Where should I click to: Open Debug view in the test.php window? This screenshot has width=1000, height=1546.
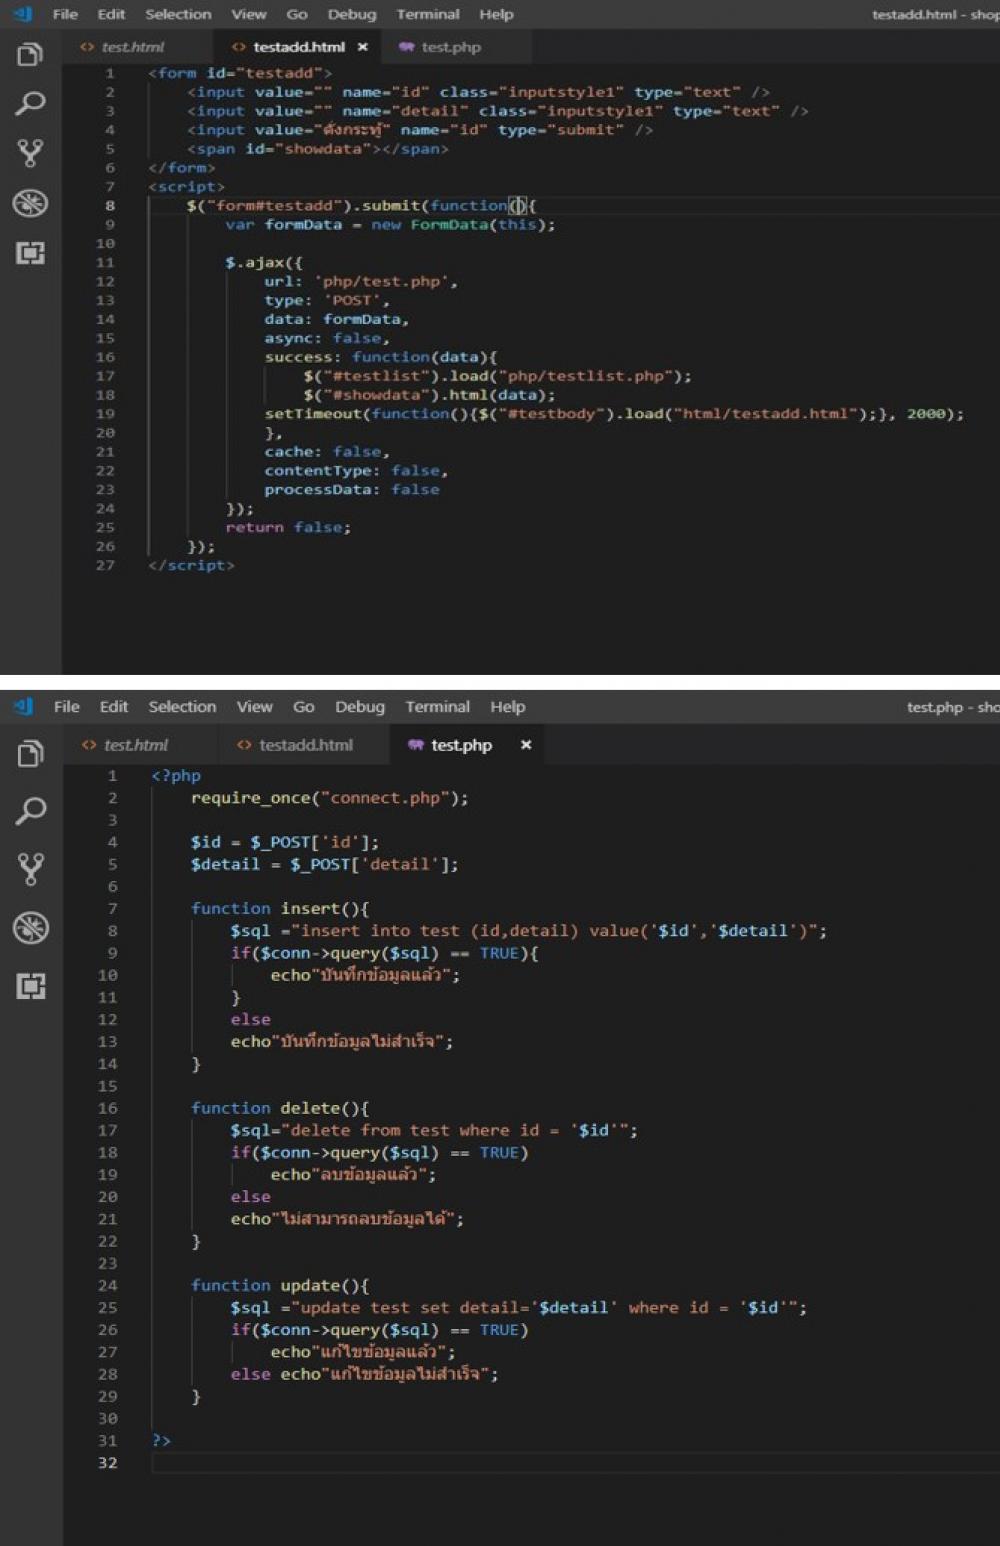(30, 928)
